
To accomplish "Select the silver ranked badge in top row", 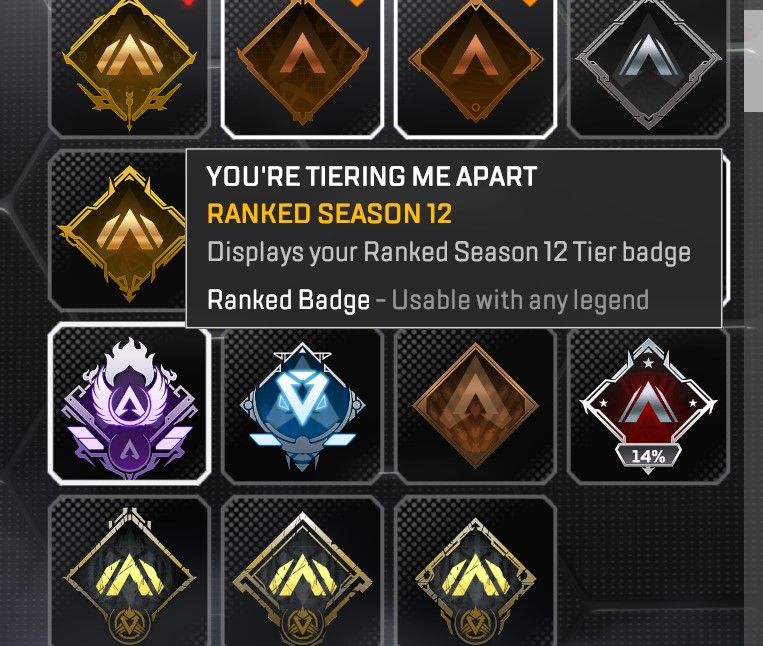I will coord(648,66).
